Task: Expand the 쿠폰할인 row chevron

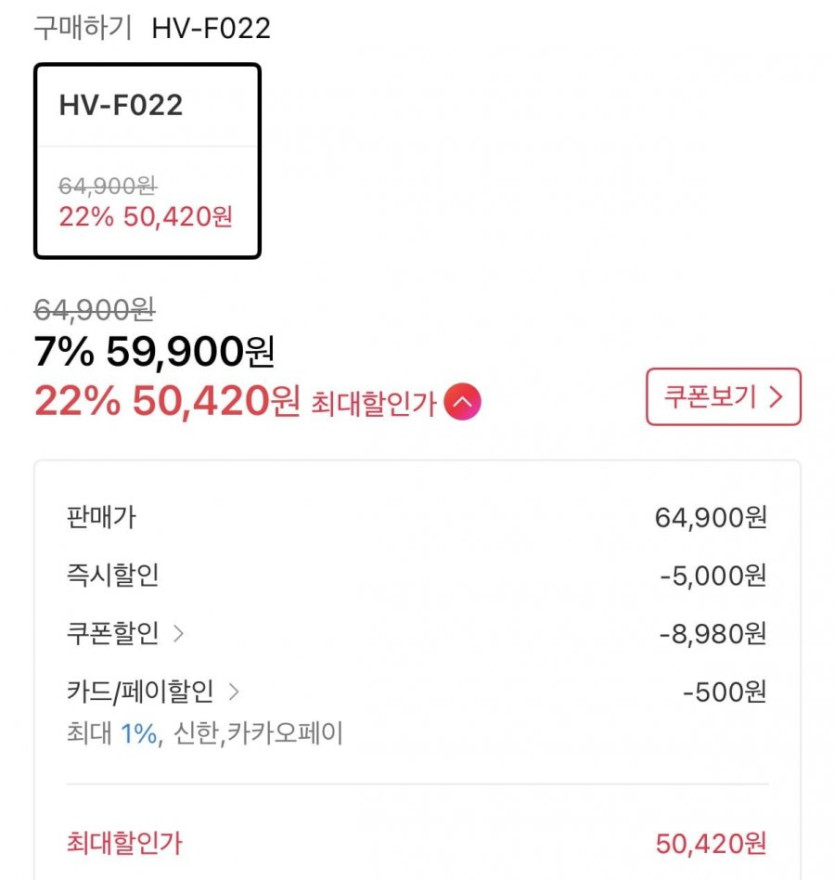Action: click(x=179, y=633)
